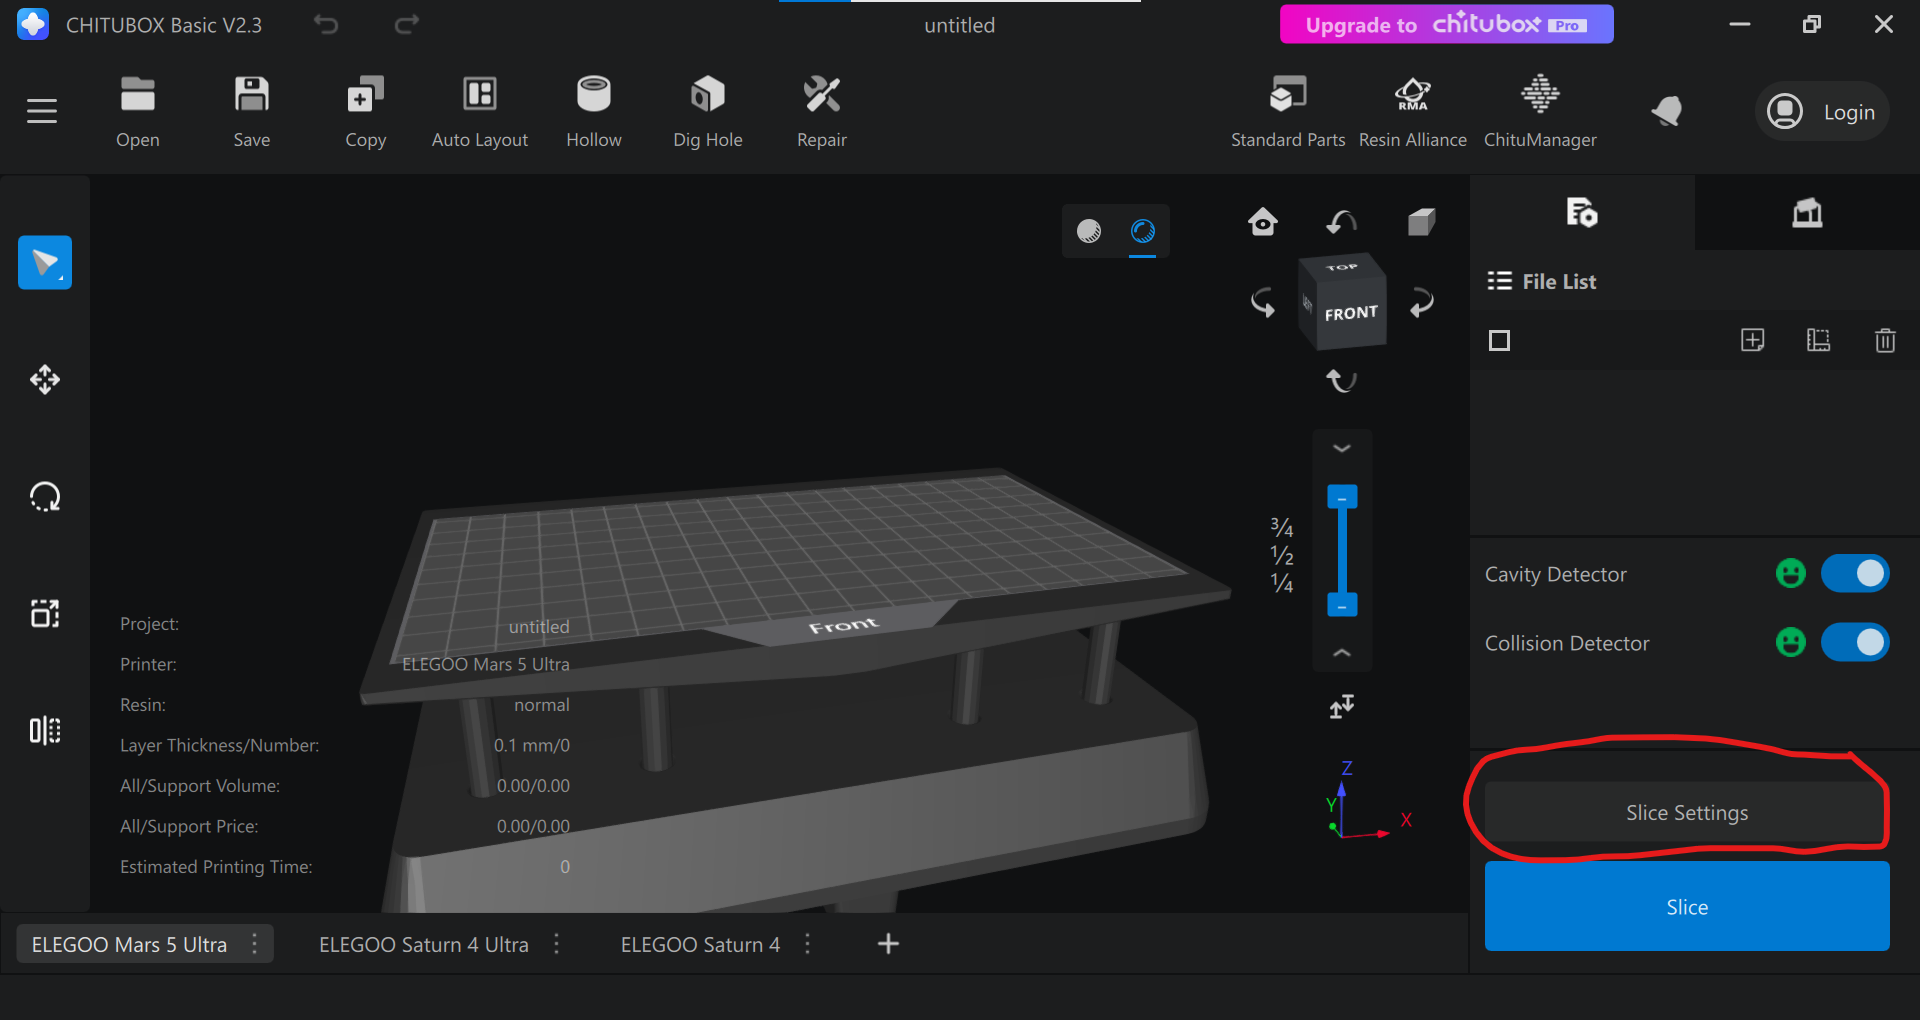Choose the Mirror tool in left sidebar
This screenshot has height=1020, width=1920.
(x=45, y=731)
